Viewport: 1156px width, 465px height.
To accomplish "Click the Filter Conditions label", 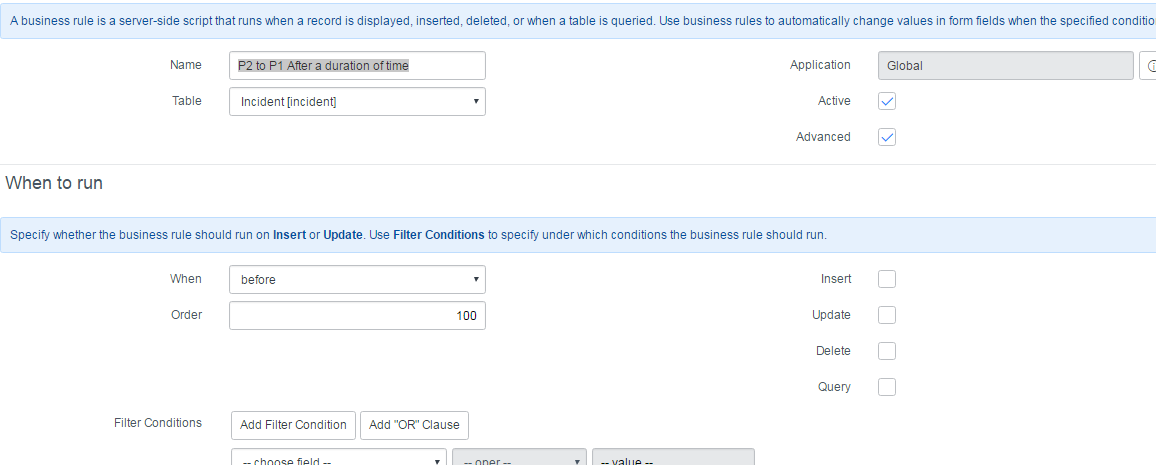I will click(158, 423).
